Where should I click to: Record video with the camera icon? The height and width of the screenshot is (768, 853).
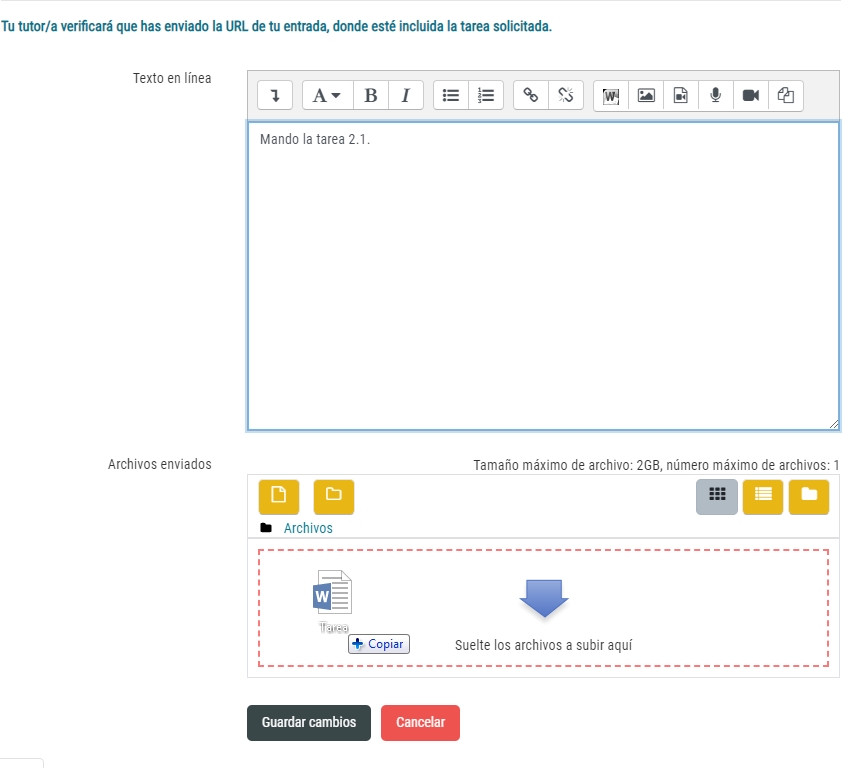point(751,95)
